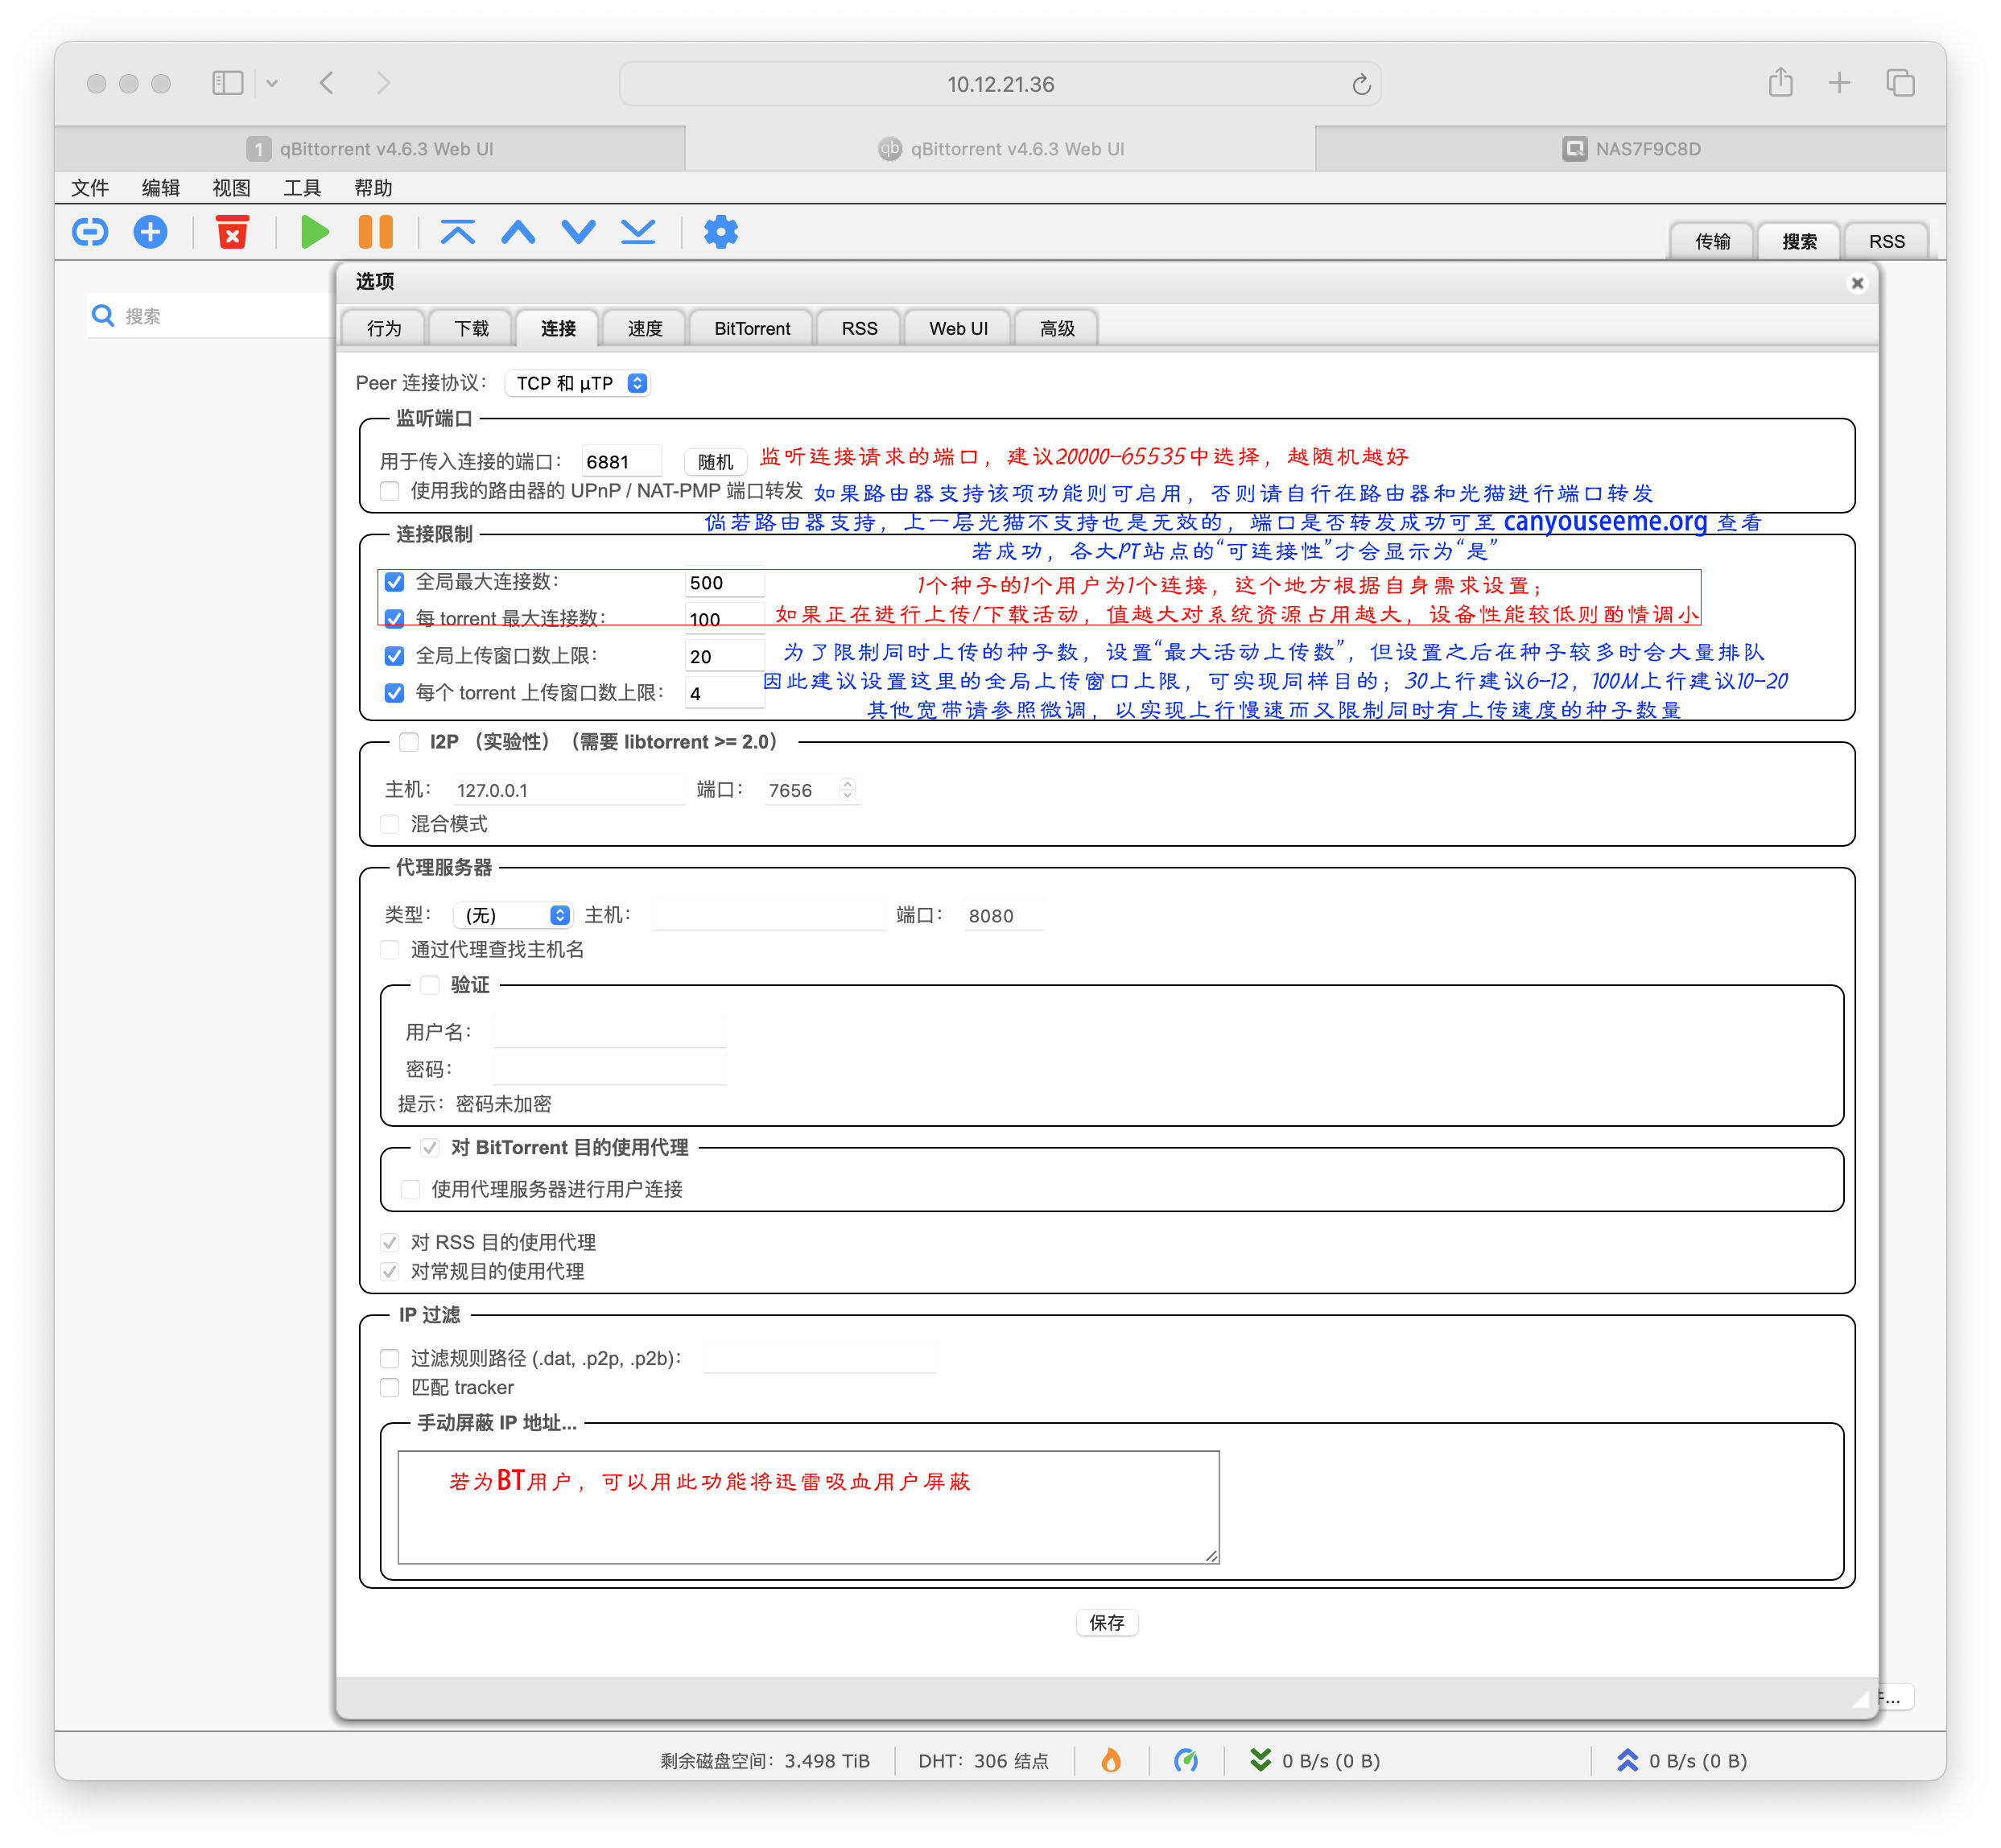The width and height of the screenshot is (2001, 1848).
Task: Open the RSS main tab at top right
Action: tap(1886, 241)
